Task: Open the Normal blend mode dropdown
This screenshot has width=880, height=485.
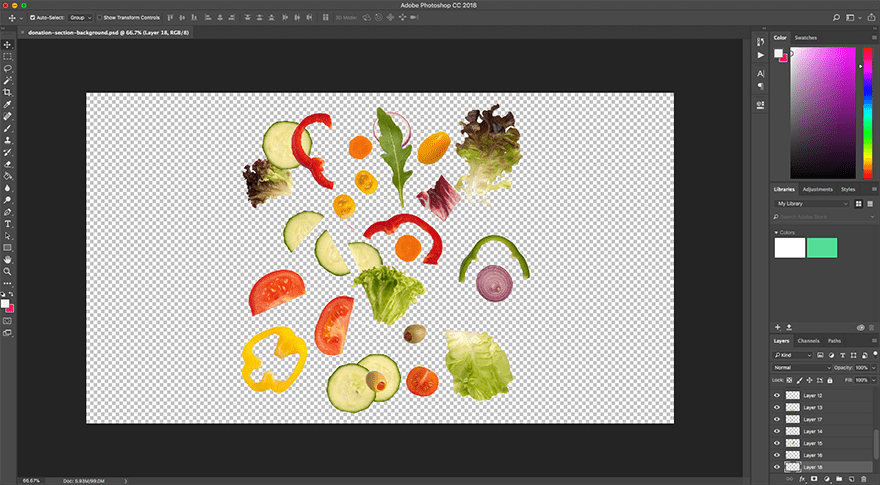Action: (802, 368)
